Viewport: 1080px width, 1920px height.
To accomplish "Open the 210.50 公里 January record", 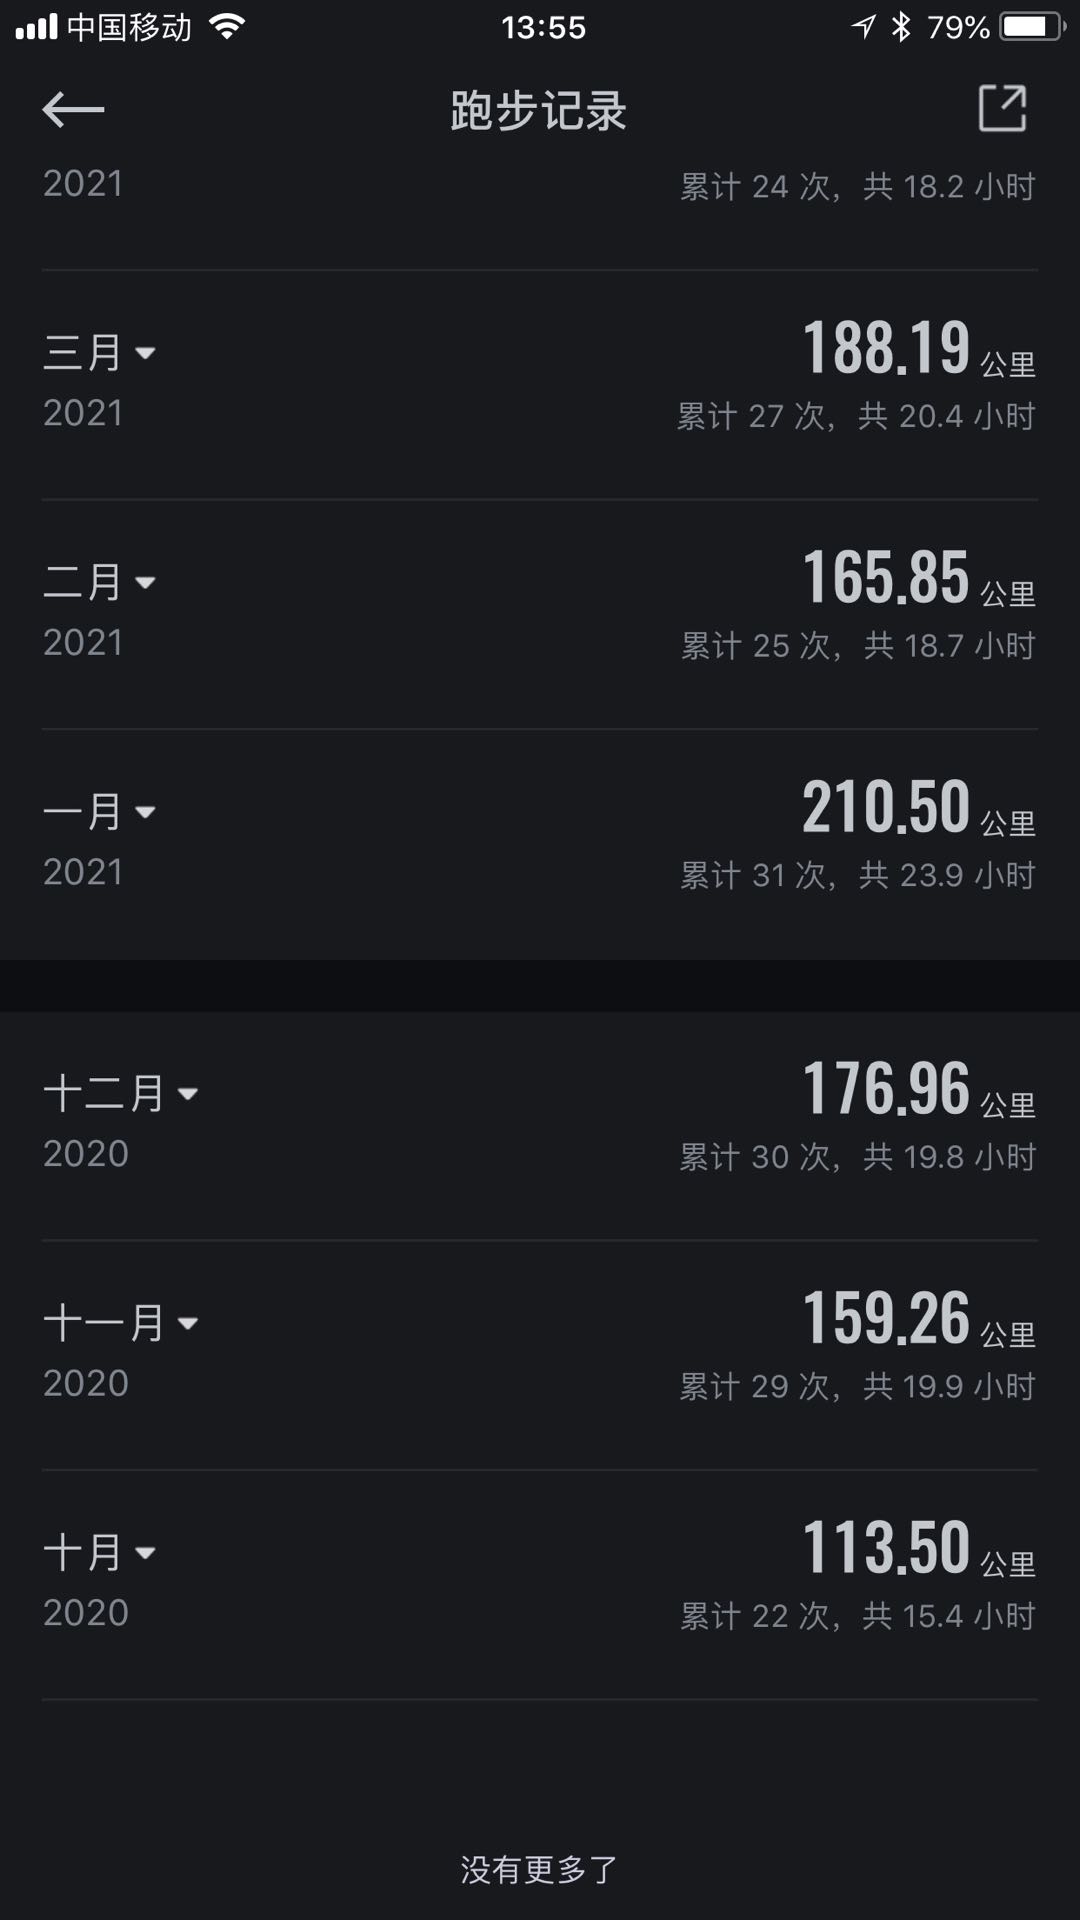I will click(x=540, y=844).
